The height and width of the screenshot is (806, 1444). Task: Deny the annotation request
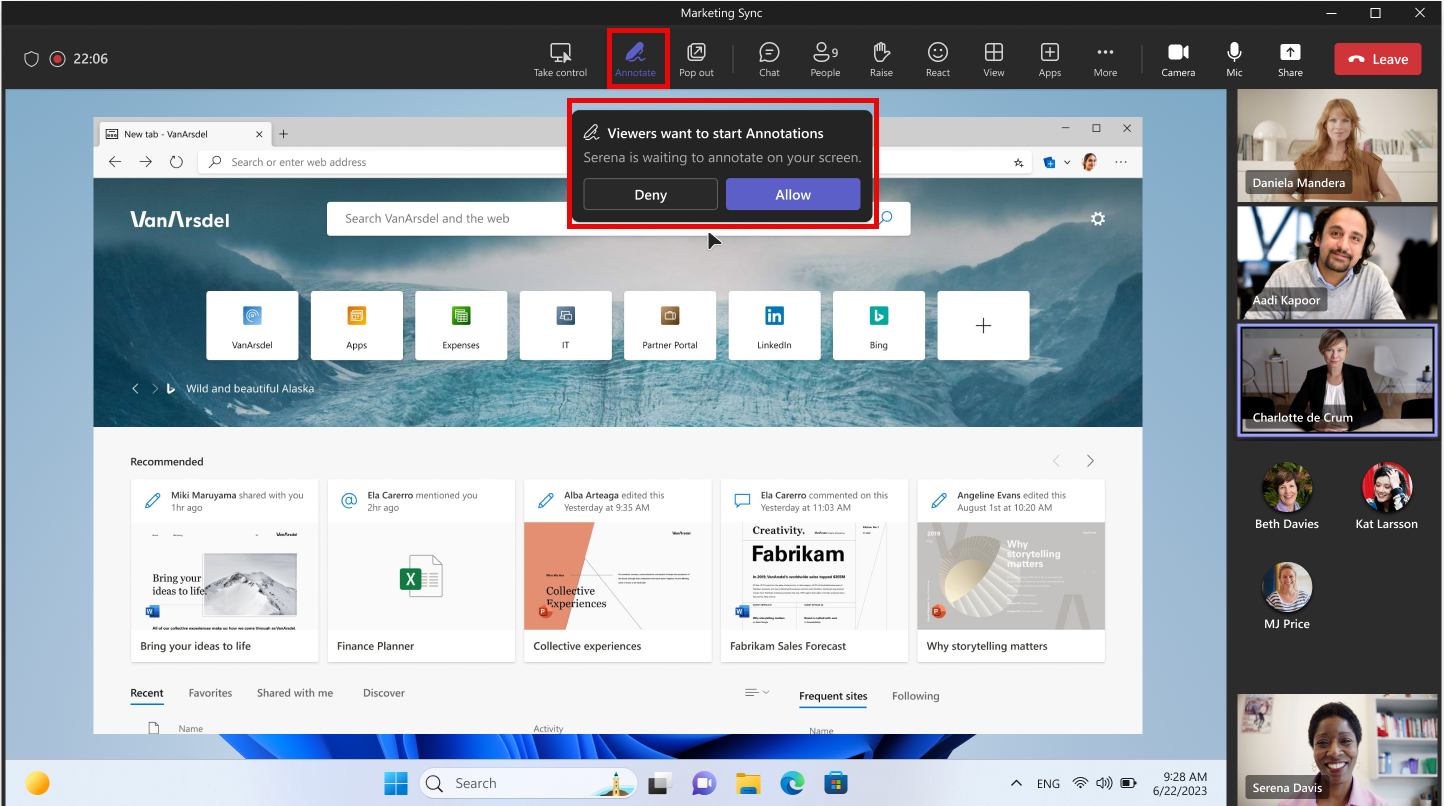point(650,194)
